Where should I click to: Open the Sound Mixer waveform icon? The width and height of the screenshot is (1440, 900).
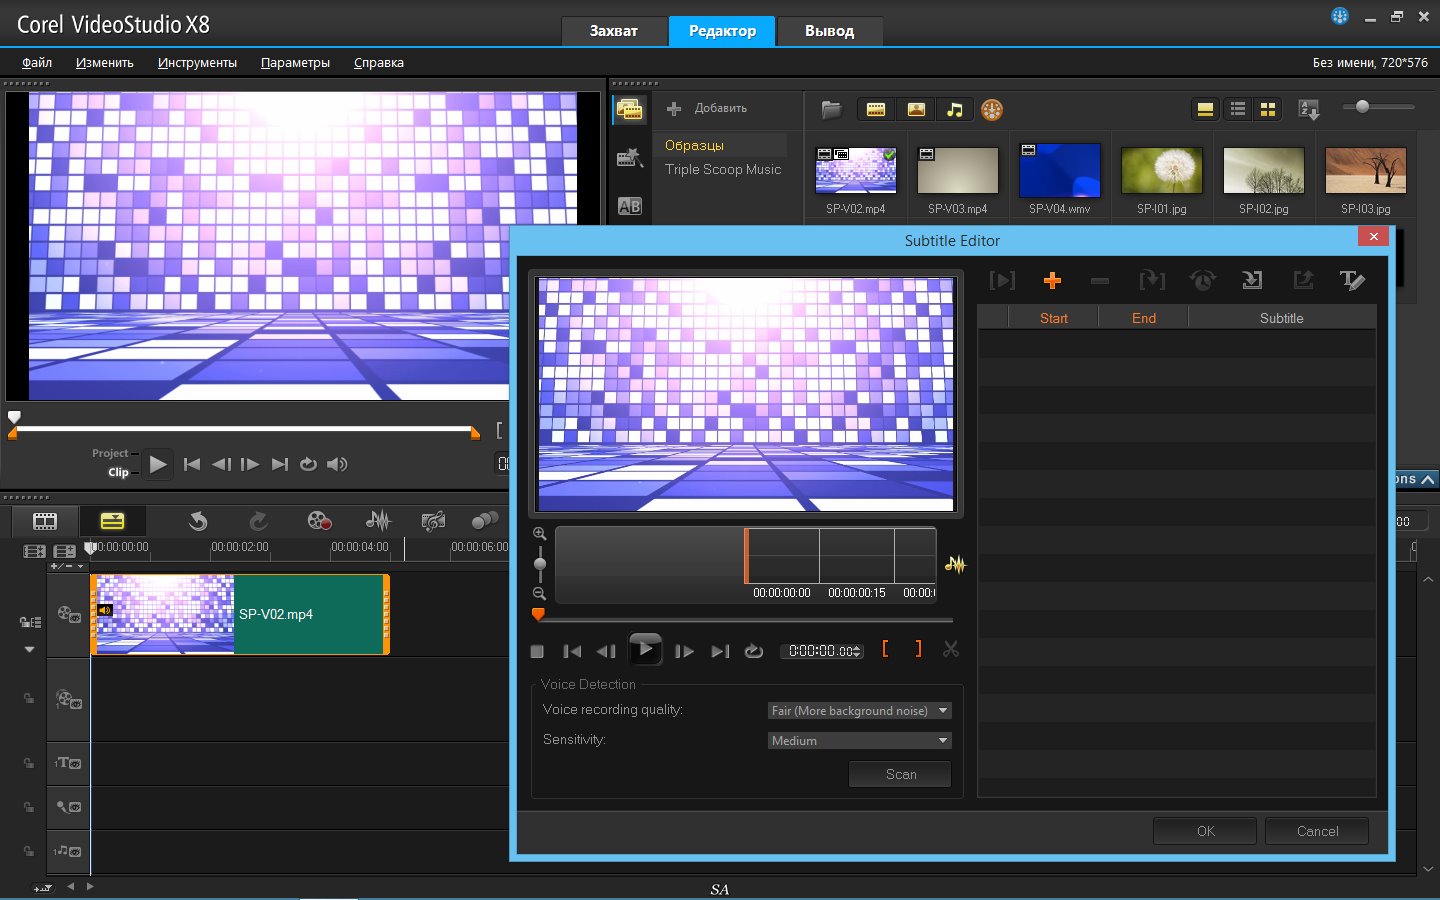pyautogui.click(x=378, y=521)
